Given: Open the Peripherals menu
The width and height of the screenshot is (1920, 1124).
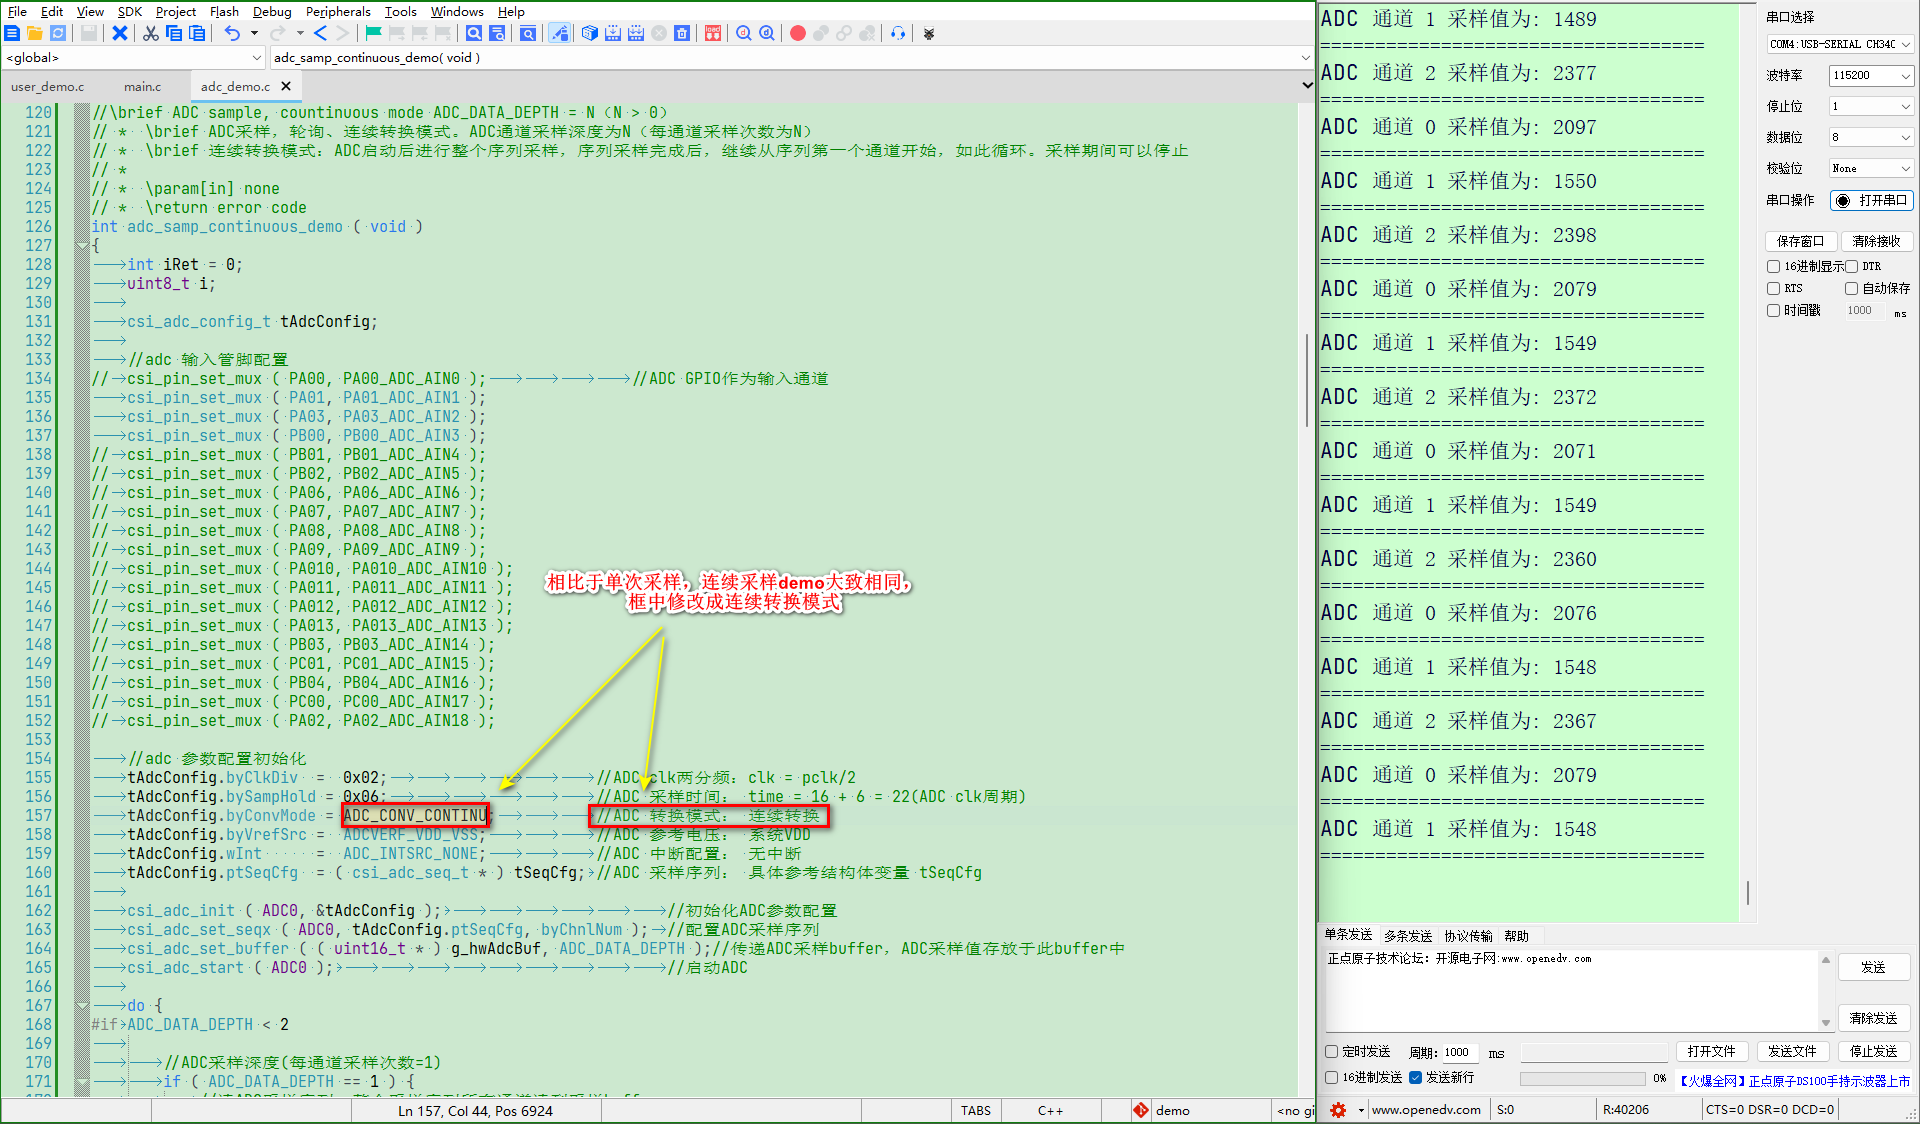Looking at the screenshot, I should (337, 11).
